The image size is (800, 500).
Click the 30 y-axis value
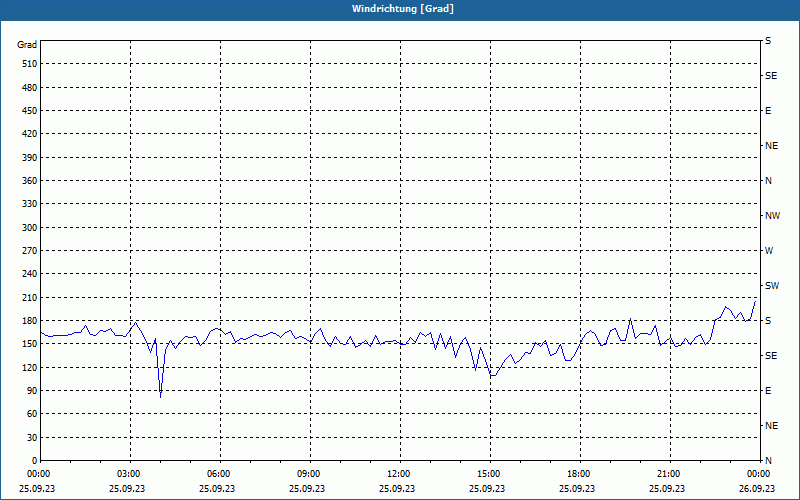click(x=32, y=438)
